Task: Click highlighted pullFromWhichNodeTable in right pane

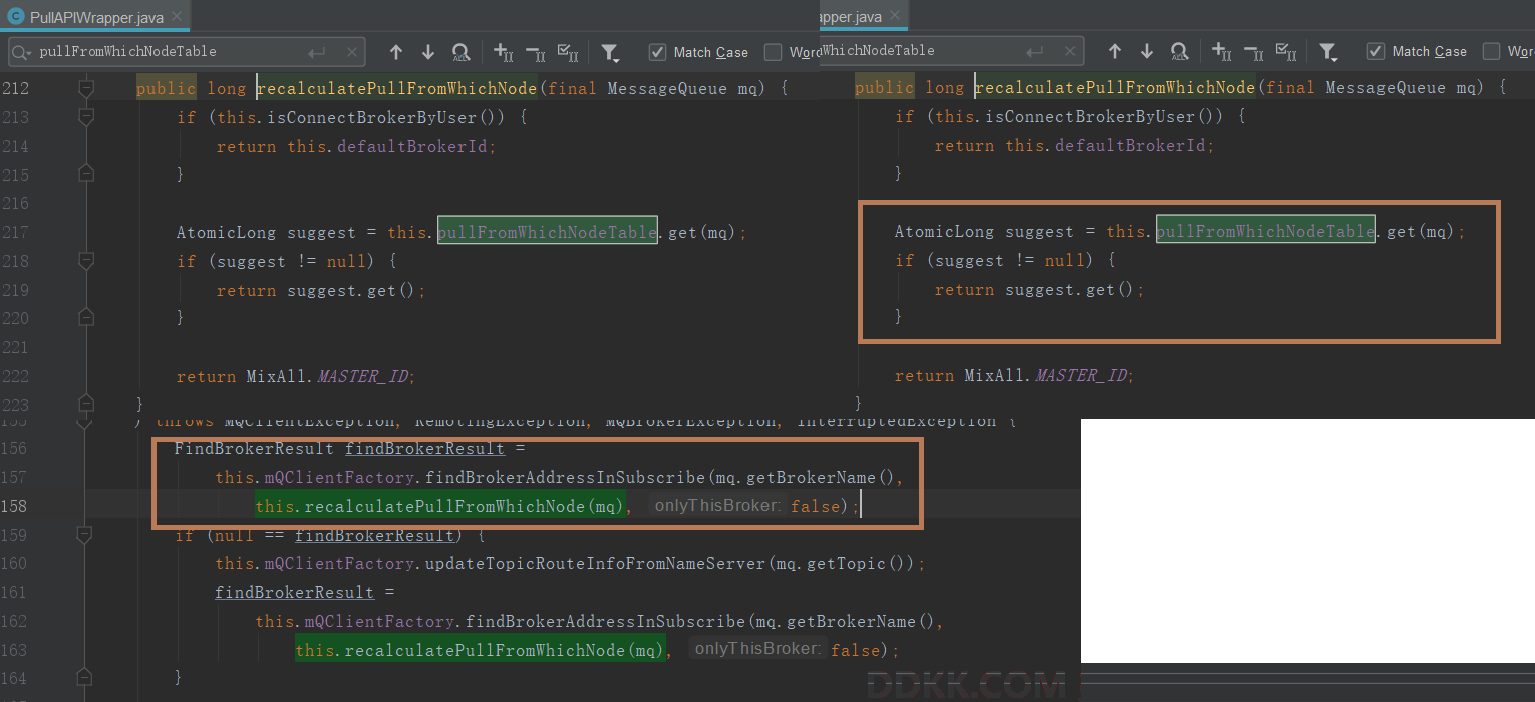Action: click(1266, 231)
